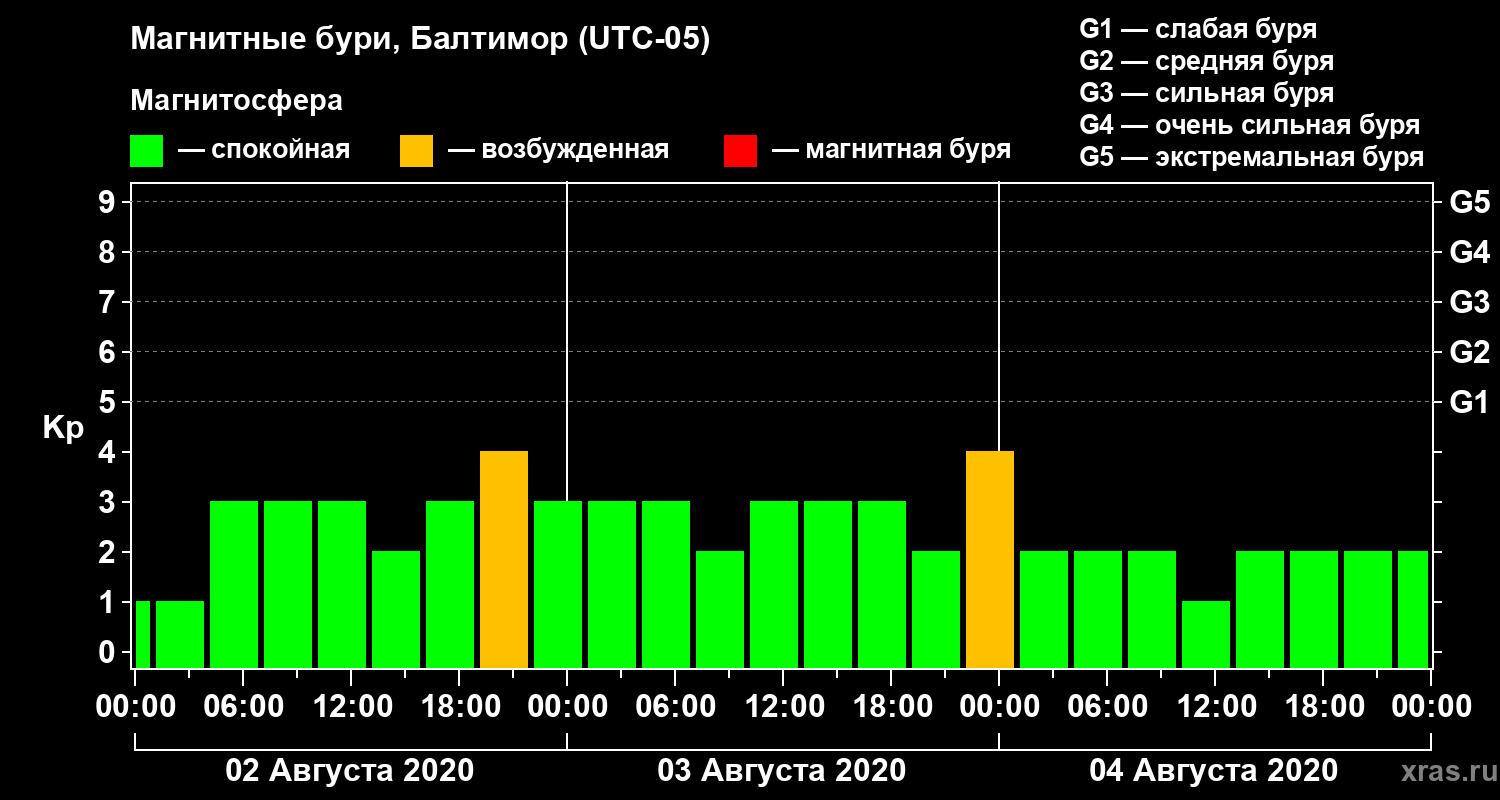
Task: Click the G5 label on the right axis
Action: pyautogui.click(x=1469, y=202)
